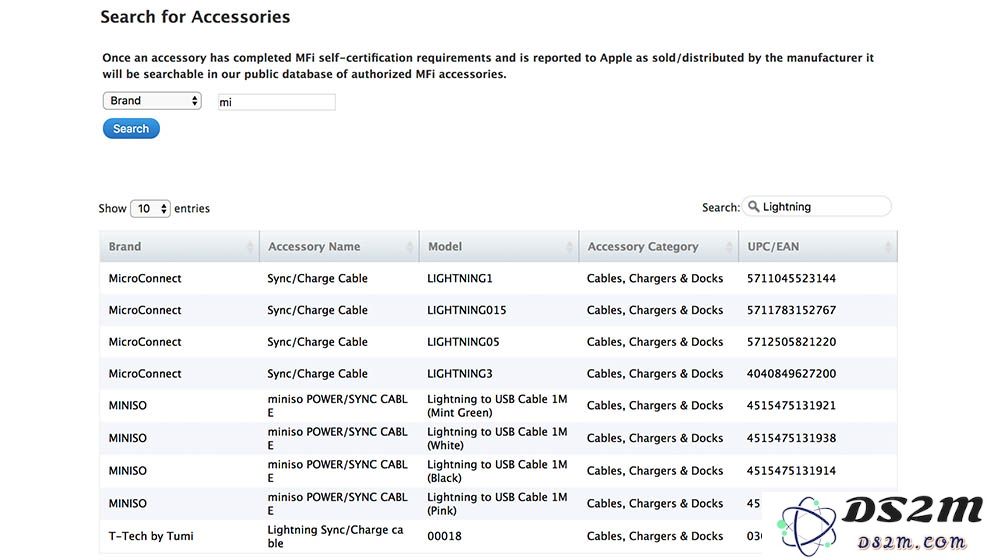This screenshot has width=1000, height=560.
Task: Click the sort arrows icon in Accessory Name header
Action: click(x=409, y=247)
